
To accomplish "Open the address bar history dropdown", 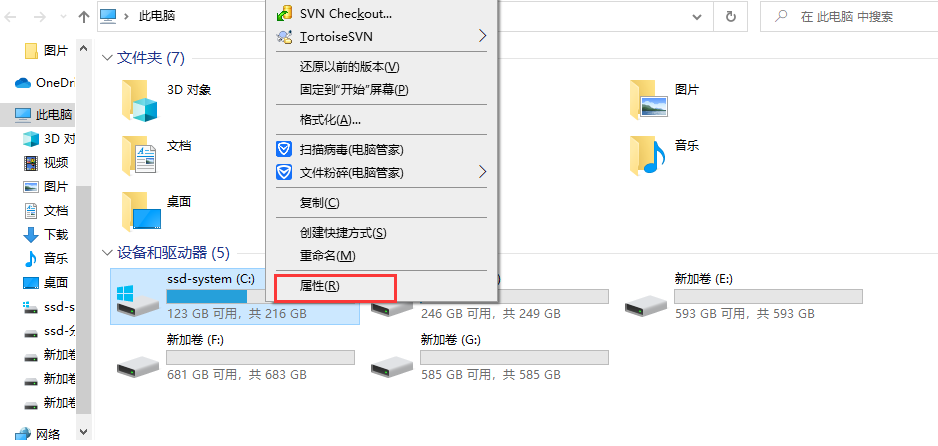I will click(x=697, y=17).
